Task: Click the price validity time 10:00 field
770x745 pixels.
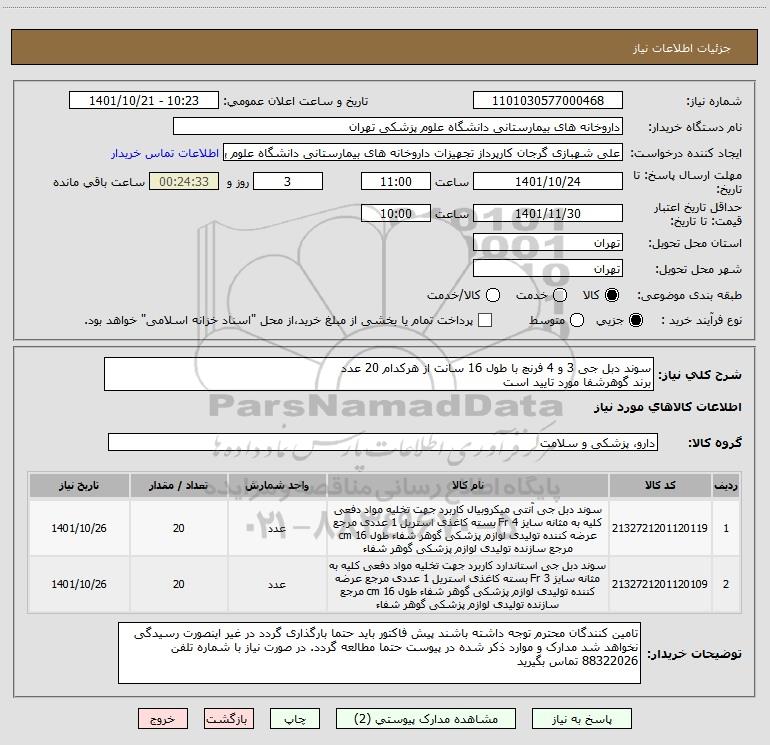Action: pos(396,213)
